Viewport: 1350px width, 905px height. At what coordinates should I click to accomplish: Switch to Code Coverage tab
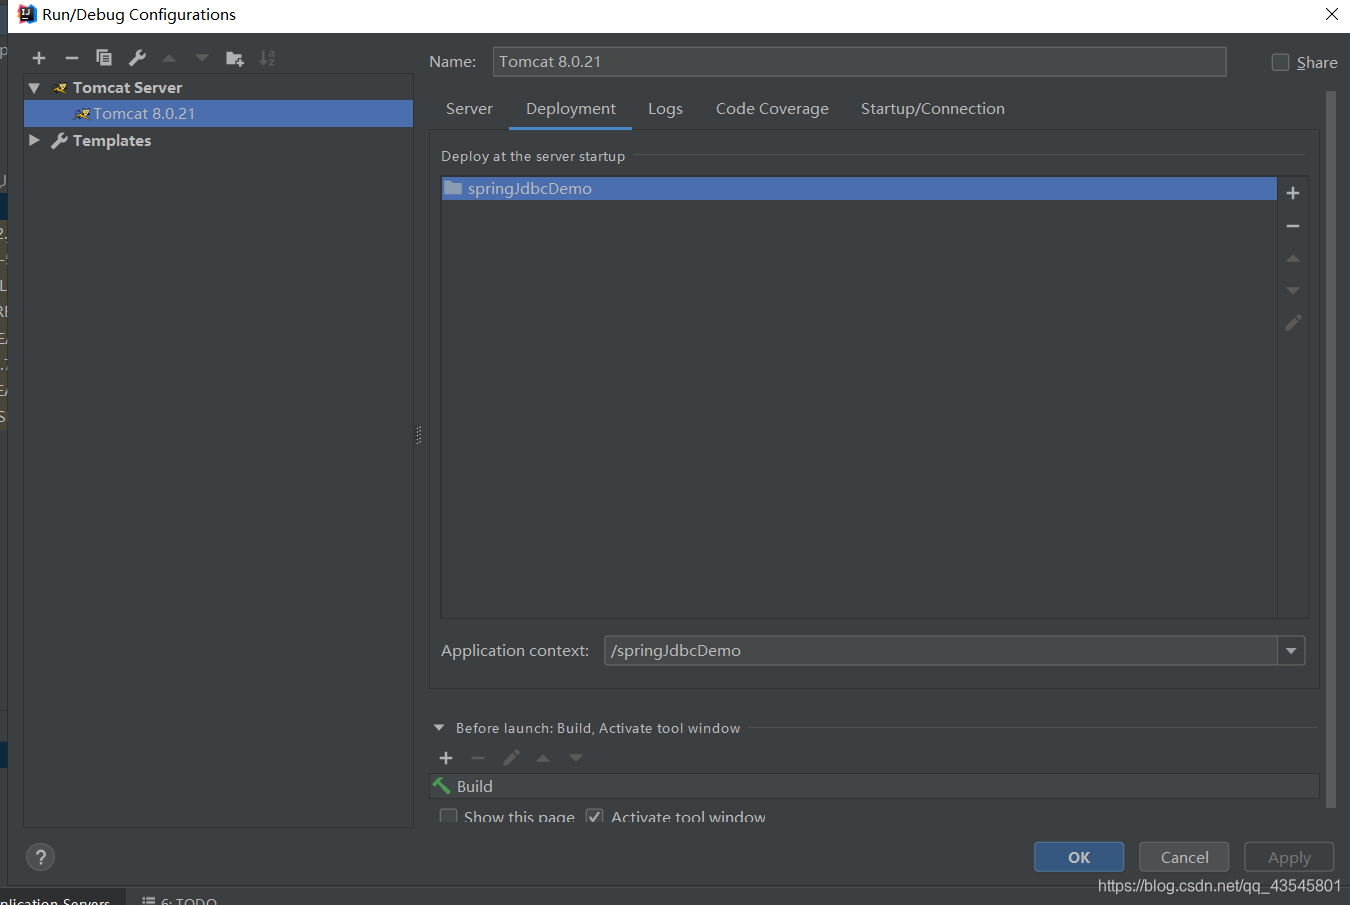point(772,109)
